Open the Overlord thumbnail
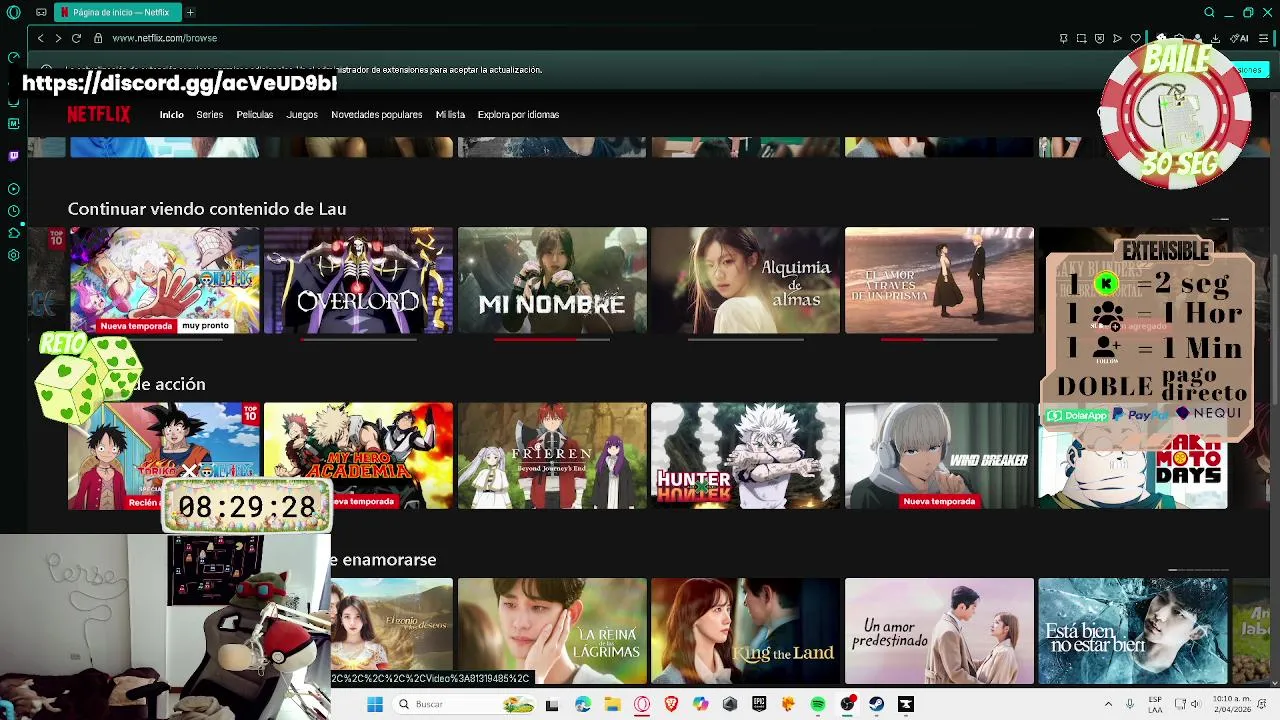Viewport: 1280px width, 720px height. (x=358, y=280)
